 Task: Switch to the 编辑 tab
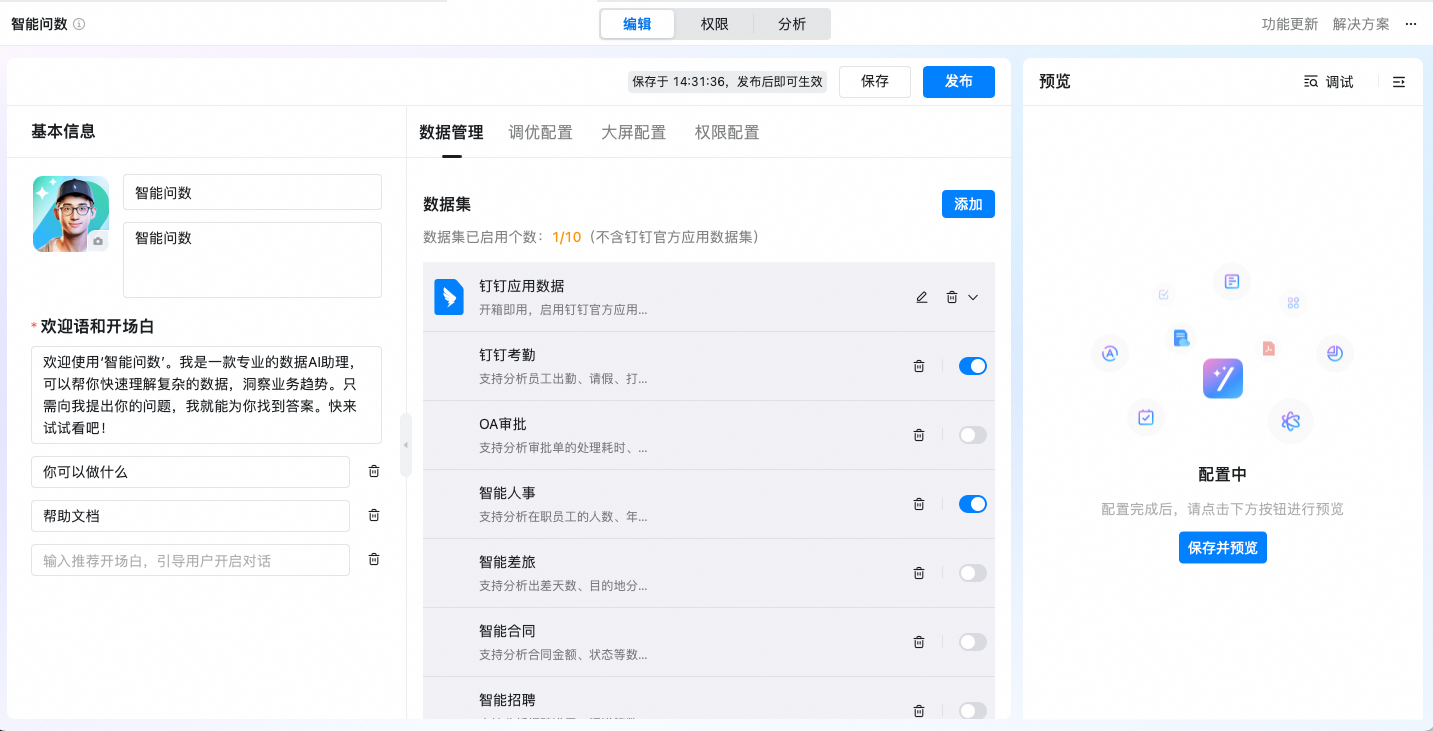[637, 24]
